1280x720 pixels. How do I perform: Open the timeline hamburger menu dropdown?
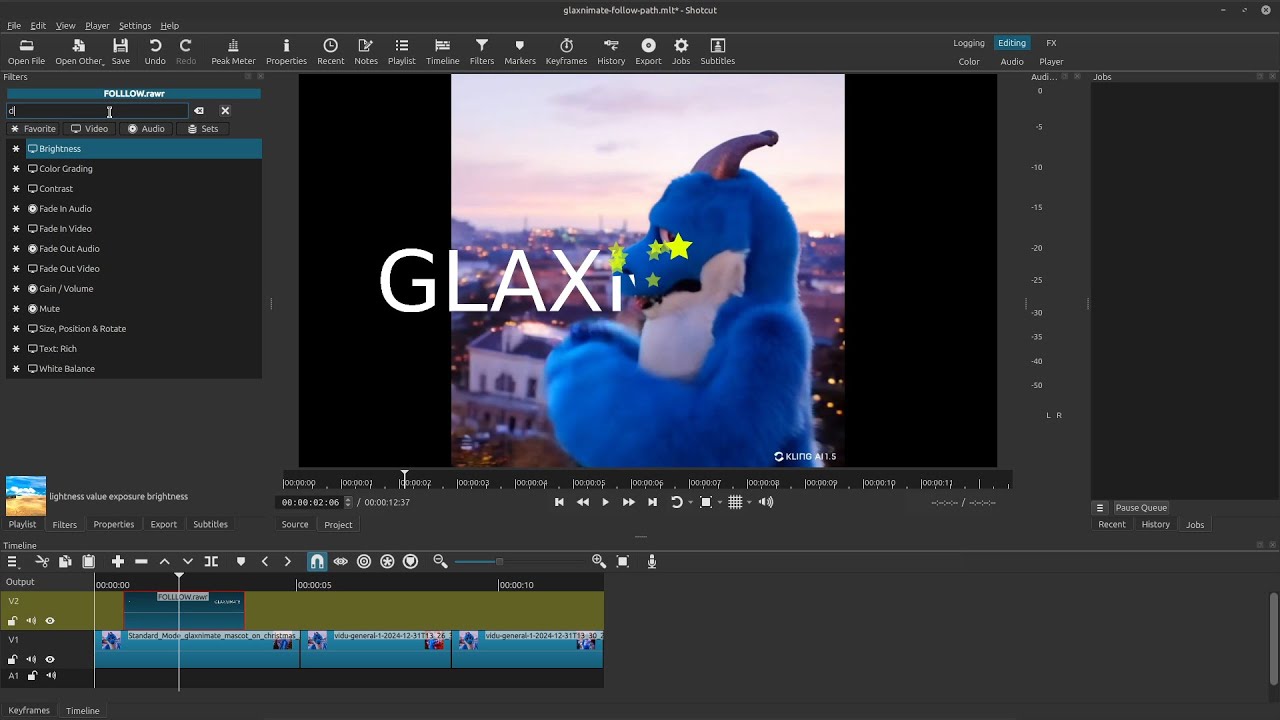(12, 562)
